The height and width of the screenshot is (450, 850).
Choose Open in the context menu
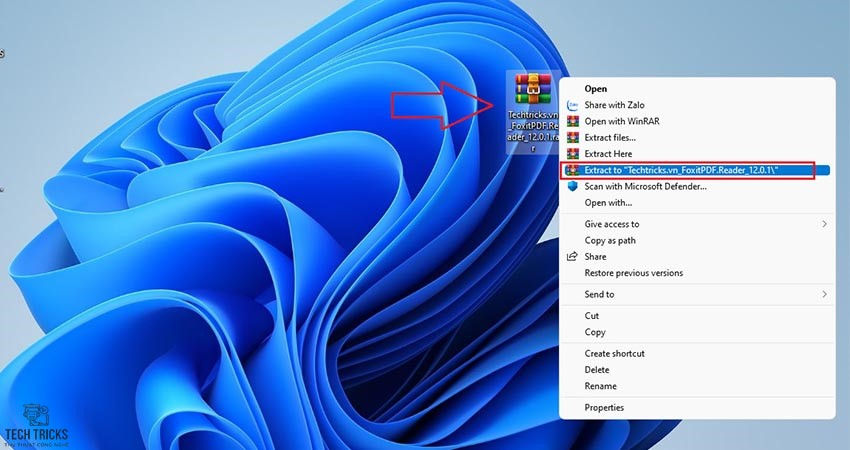point(697,89)
